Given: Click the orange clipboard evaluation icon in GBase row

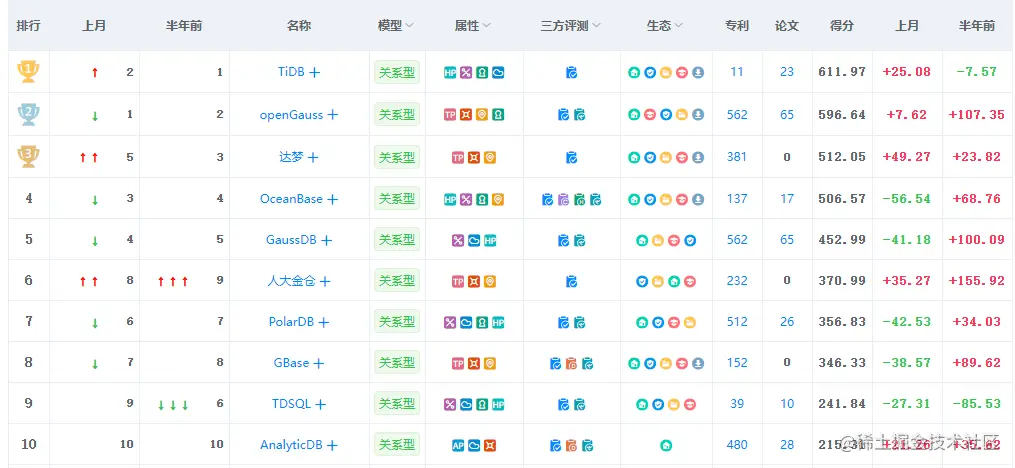Looking at the screenshot, I should coord(571,363).
